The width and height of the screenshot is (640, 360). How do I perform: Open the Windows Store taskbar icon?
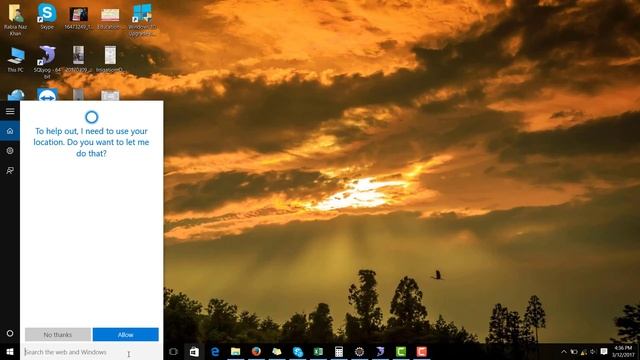[194, 351]
